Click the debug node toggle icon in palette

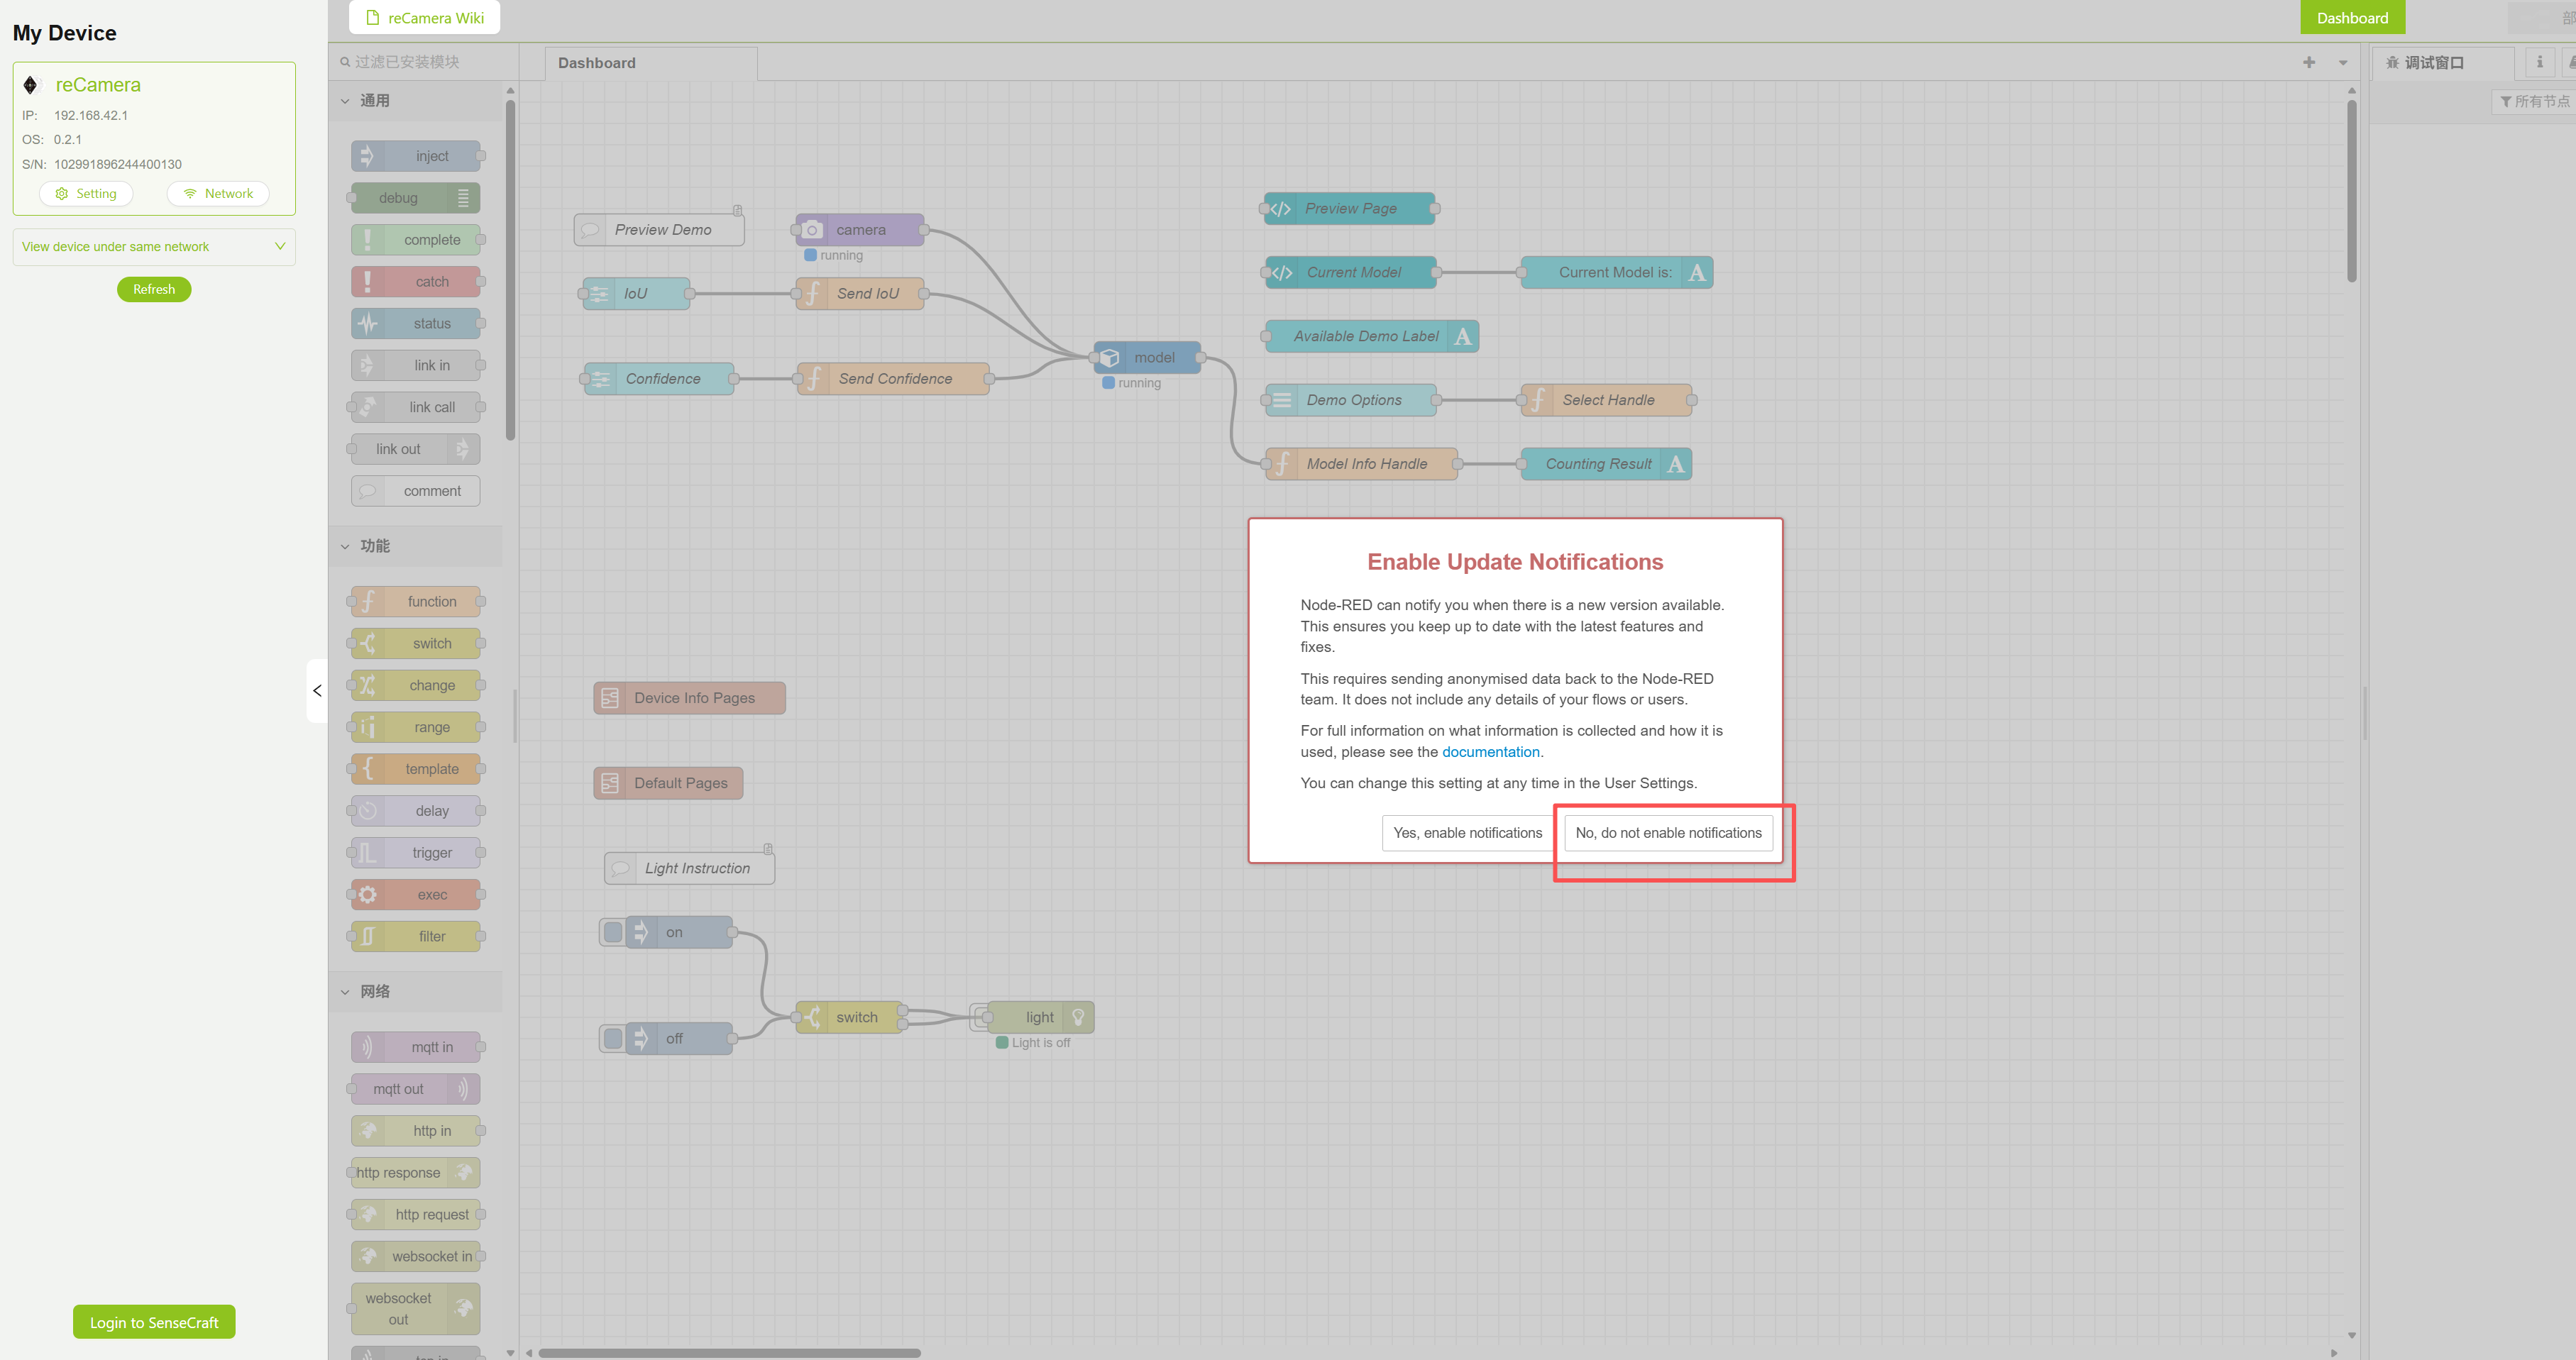[463, 198]
